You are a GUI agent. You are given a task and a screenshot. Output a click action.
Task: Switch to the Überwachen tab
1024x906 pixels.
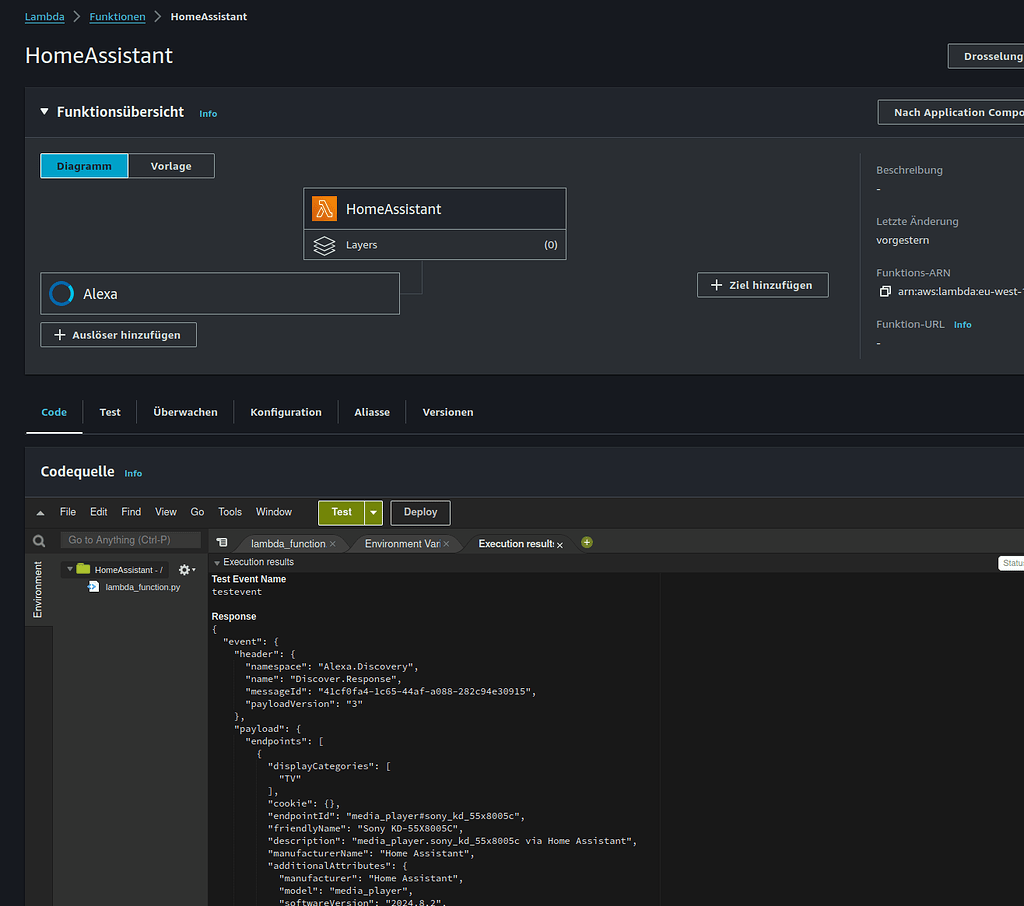(x=185, y=411)
